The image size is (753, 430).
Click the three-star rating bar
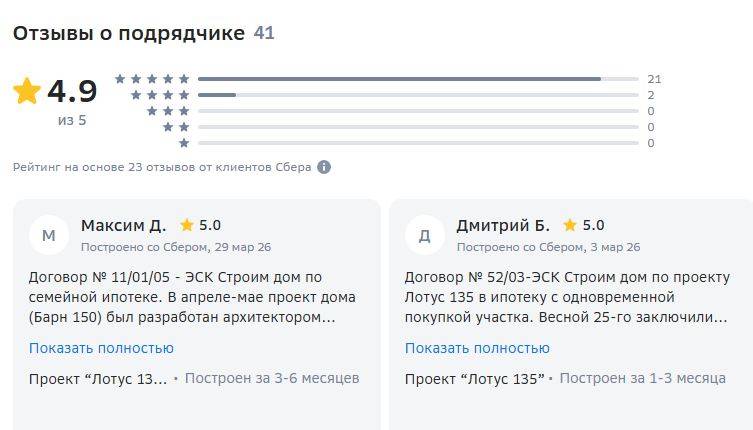(x=418, y=111)
